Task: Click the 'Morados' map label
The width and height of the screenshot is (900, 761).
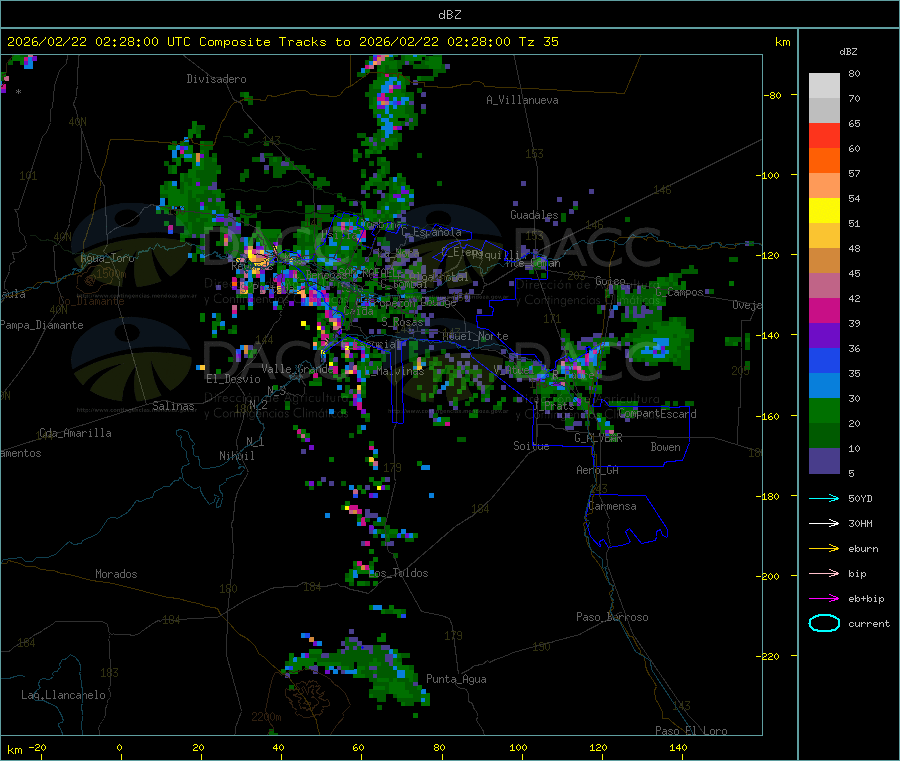Action: click(x=116, y=574)
